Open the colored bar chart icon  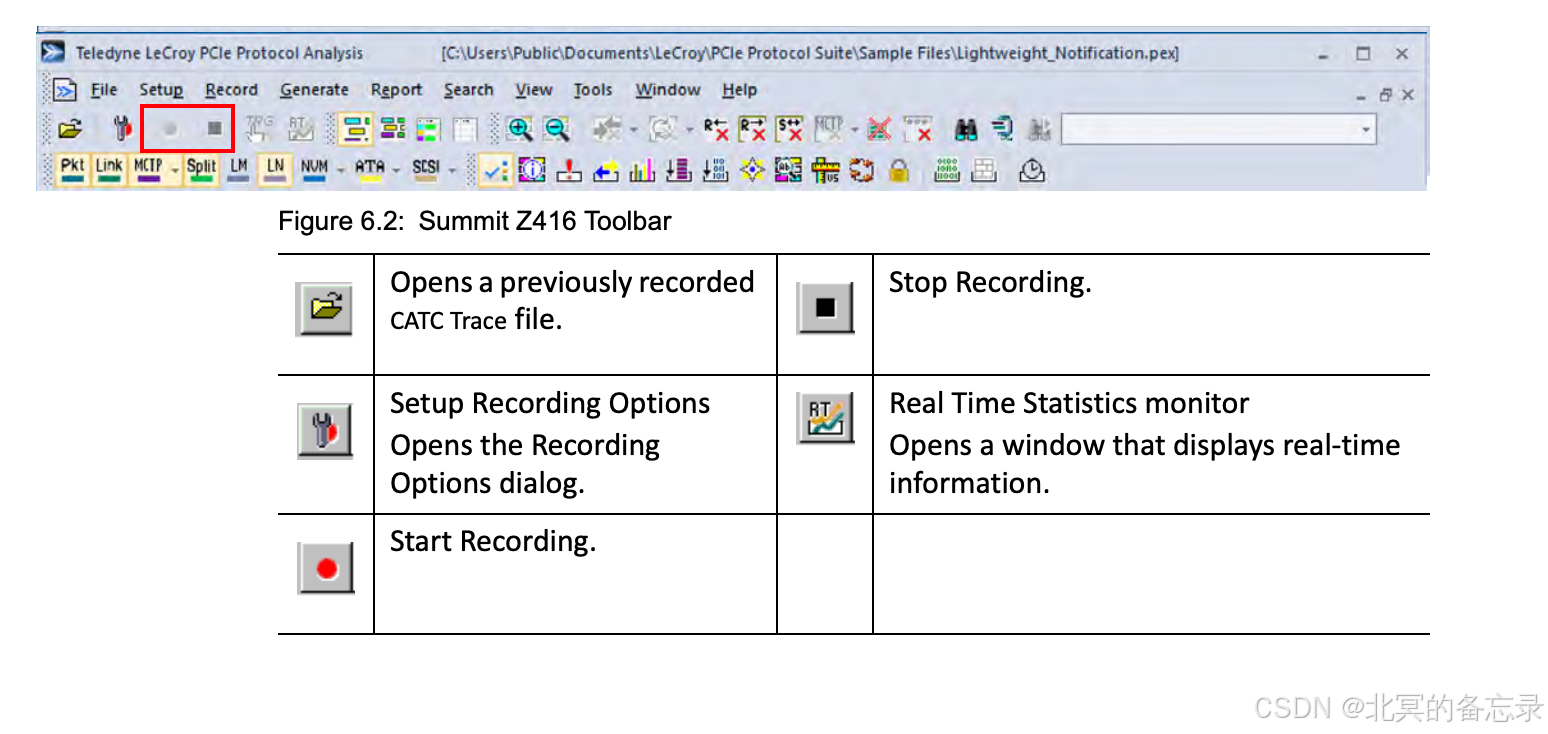pyautogui.click(x=642, y=171)
